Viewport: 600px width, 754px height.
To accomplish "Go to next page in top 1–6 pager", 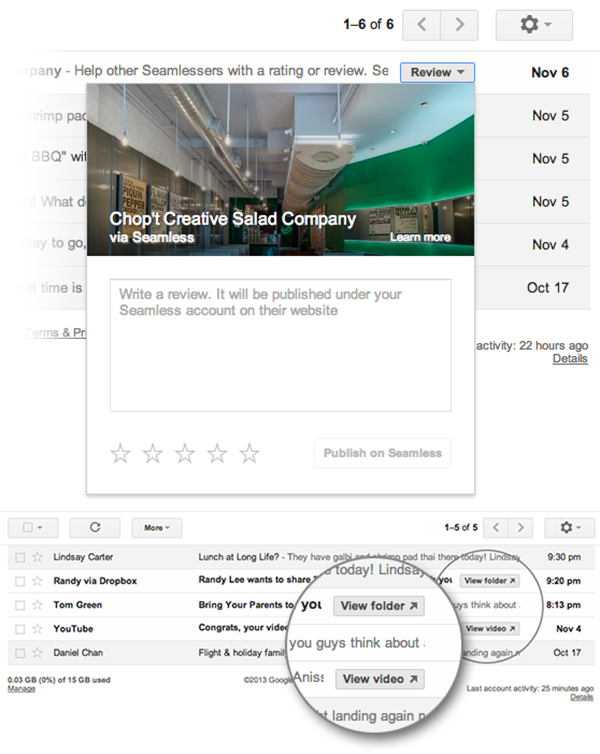I will (x=459, y=25).
